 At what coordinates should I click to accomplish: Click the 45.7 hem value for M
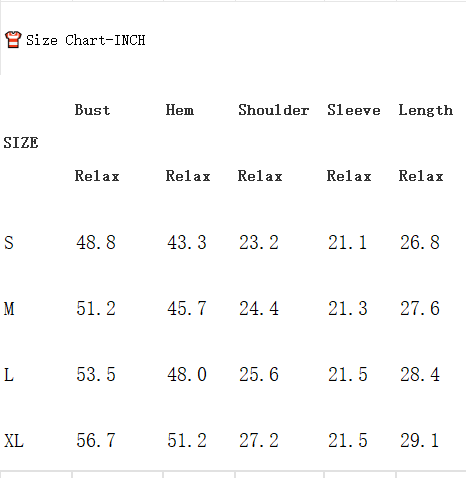187,308
